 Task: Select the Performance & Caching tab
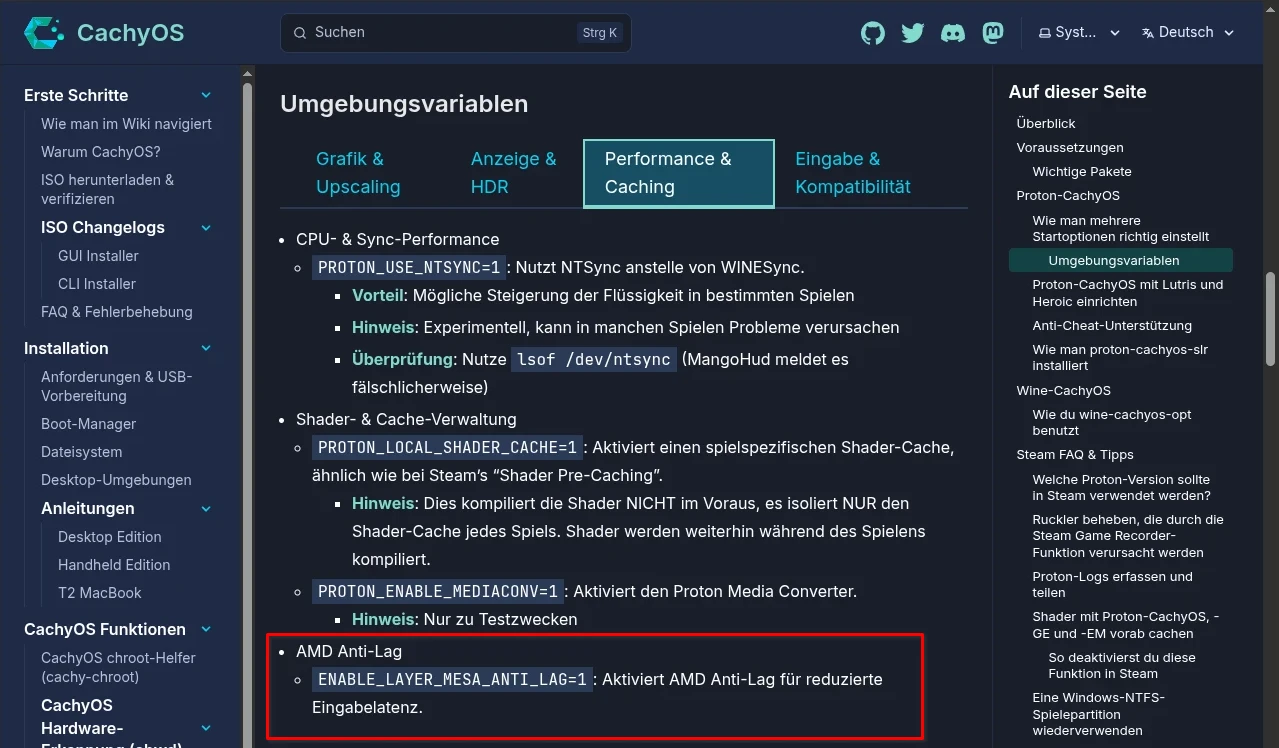pos(679,173)
